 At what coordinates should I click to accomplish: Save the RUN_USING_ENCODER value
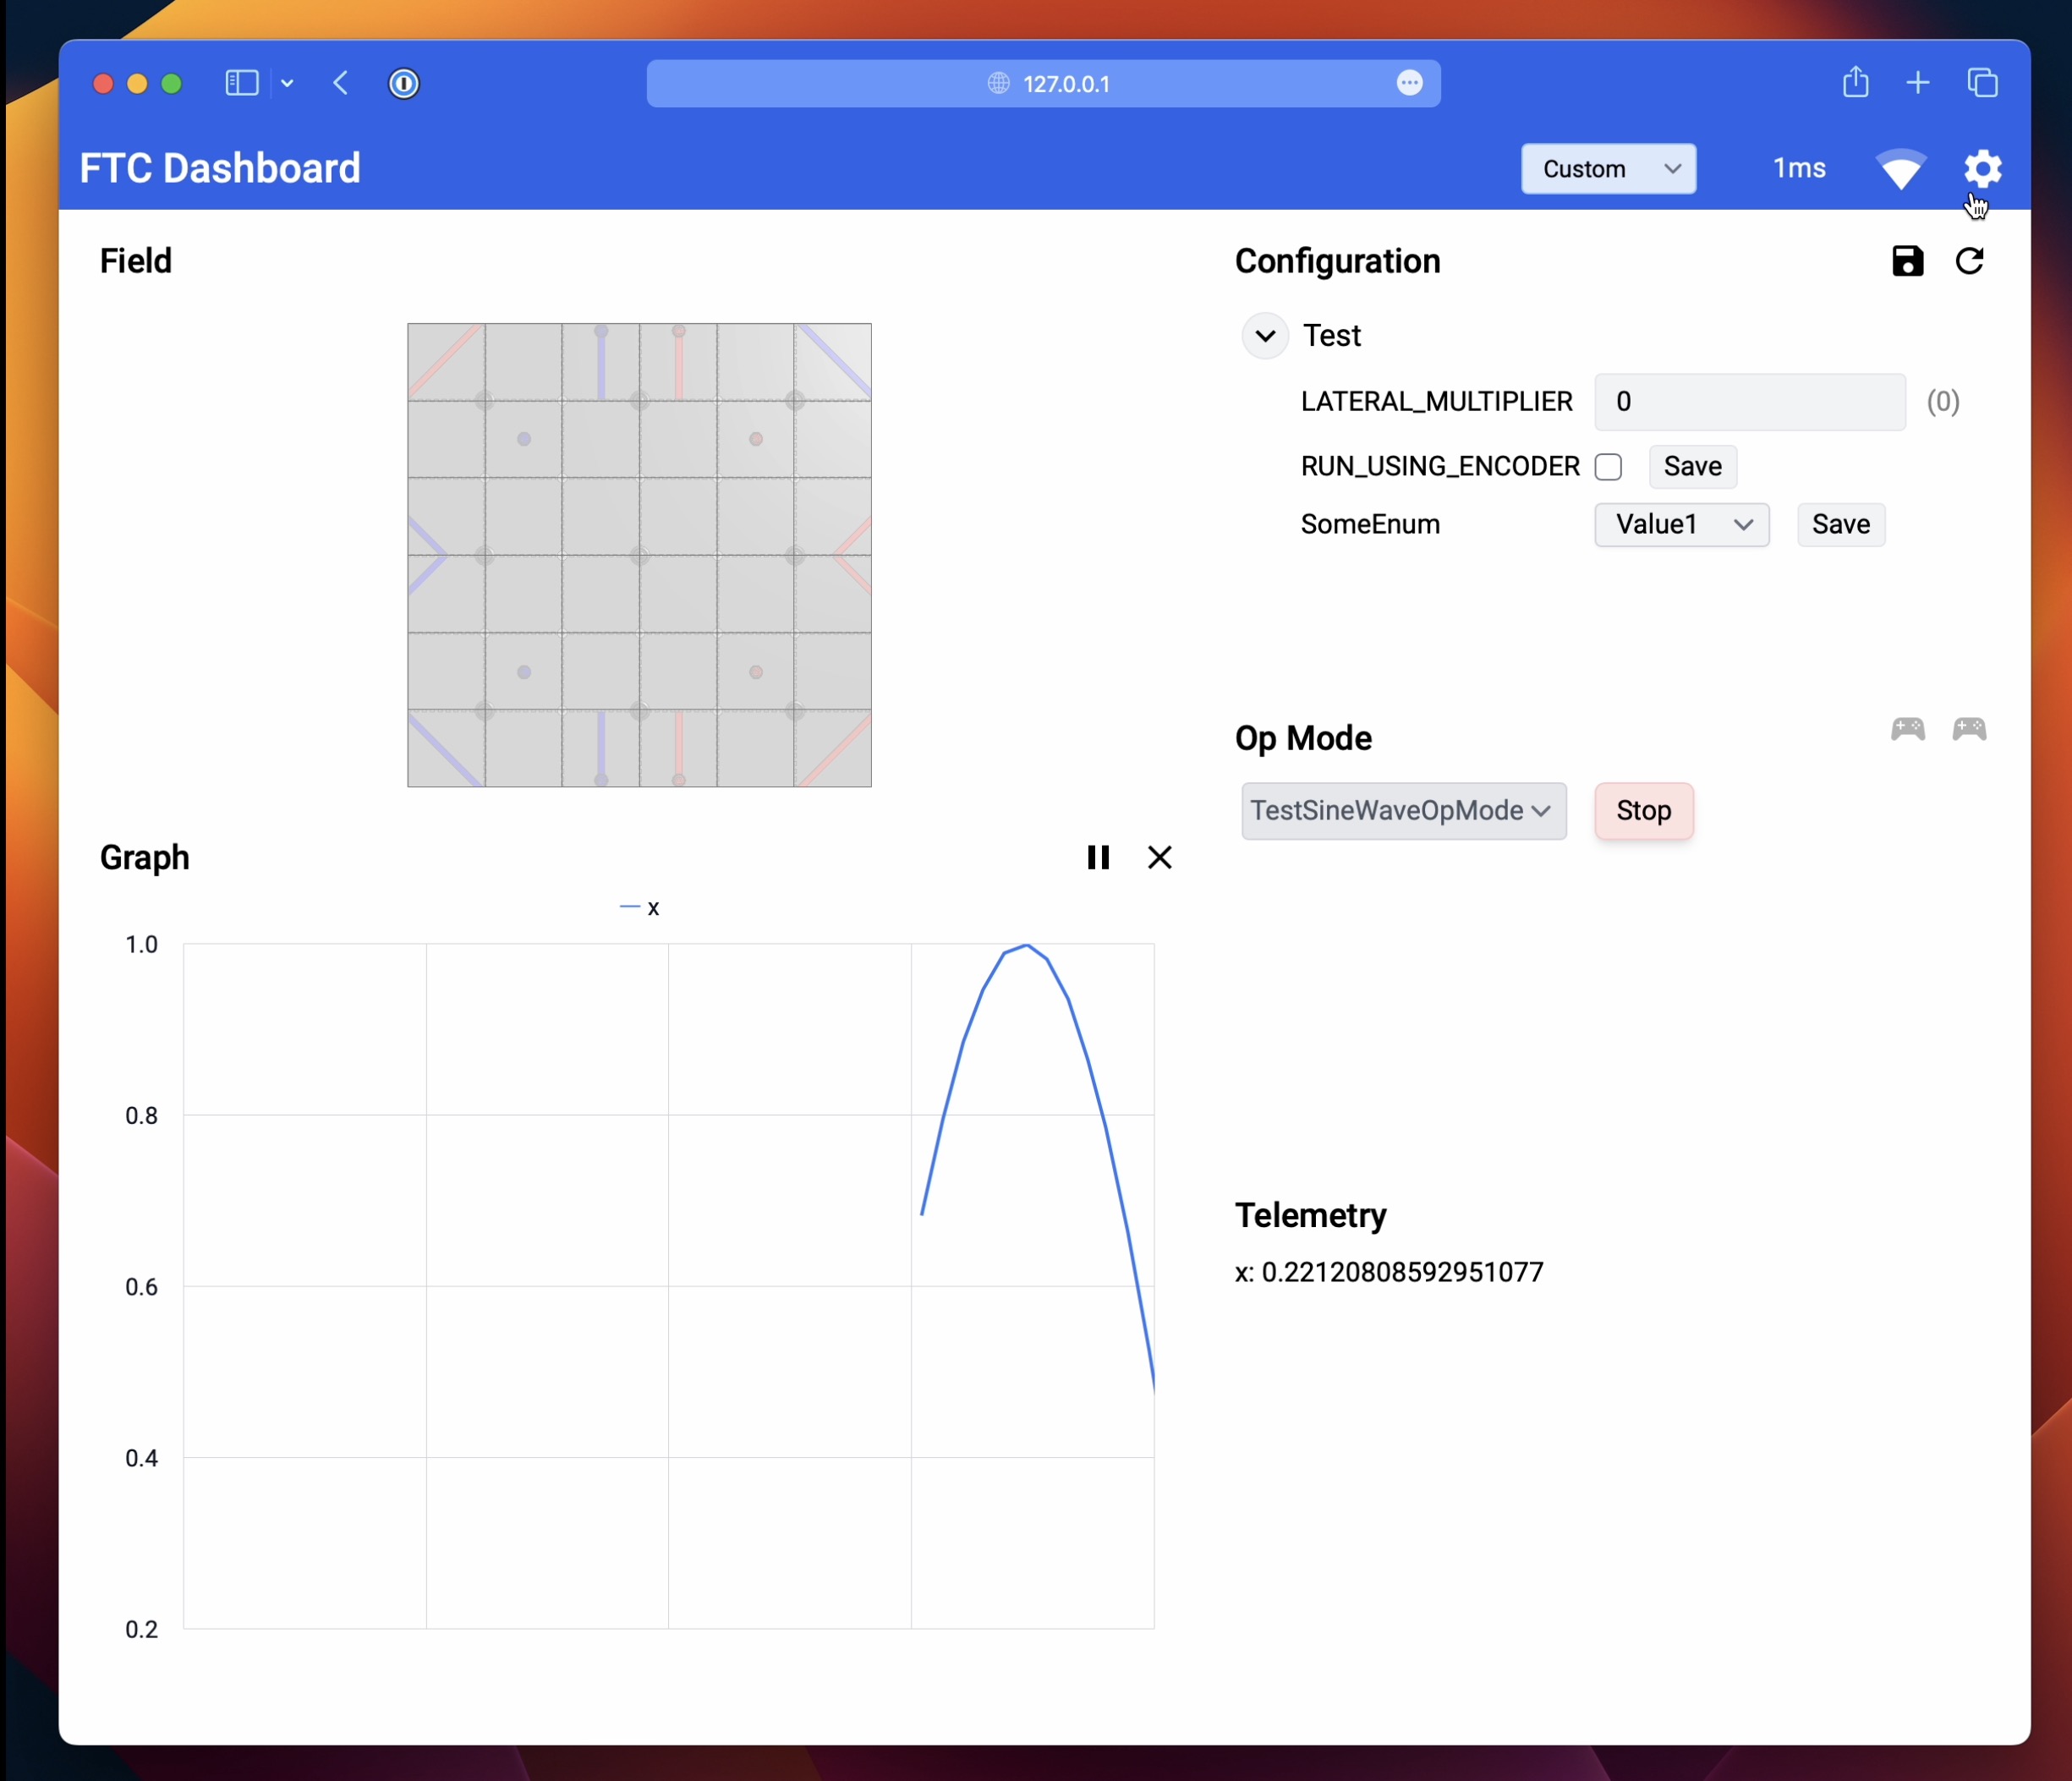(1692, 467)
